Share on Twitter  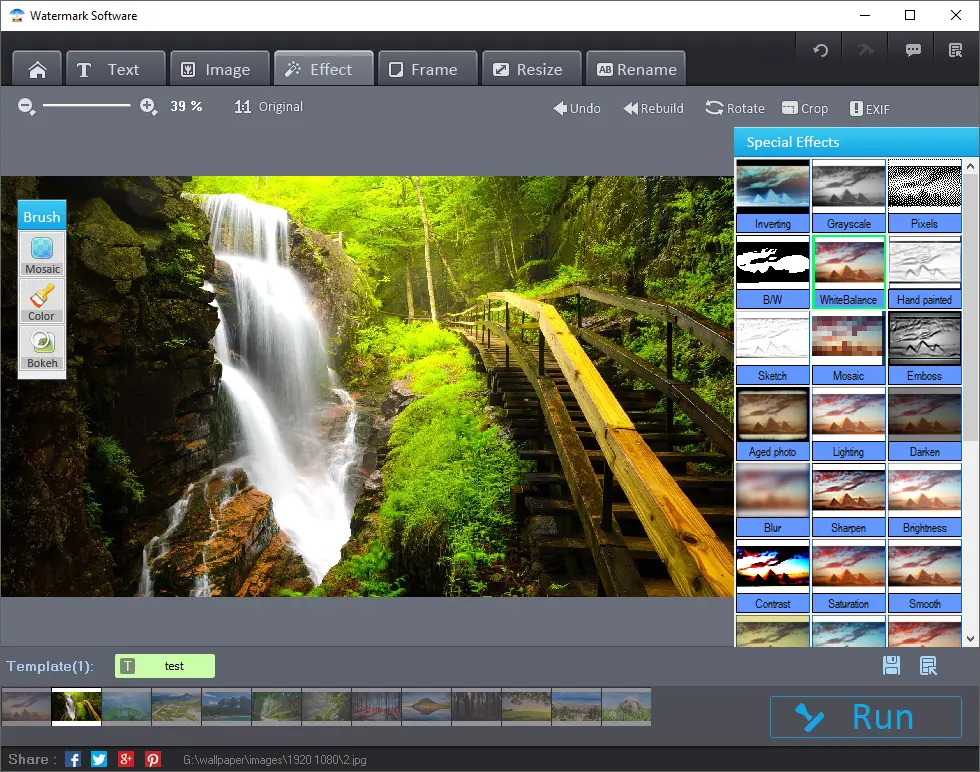coord(99,759)
